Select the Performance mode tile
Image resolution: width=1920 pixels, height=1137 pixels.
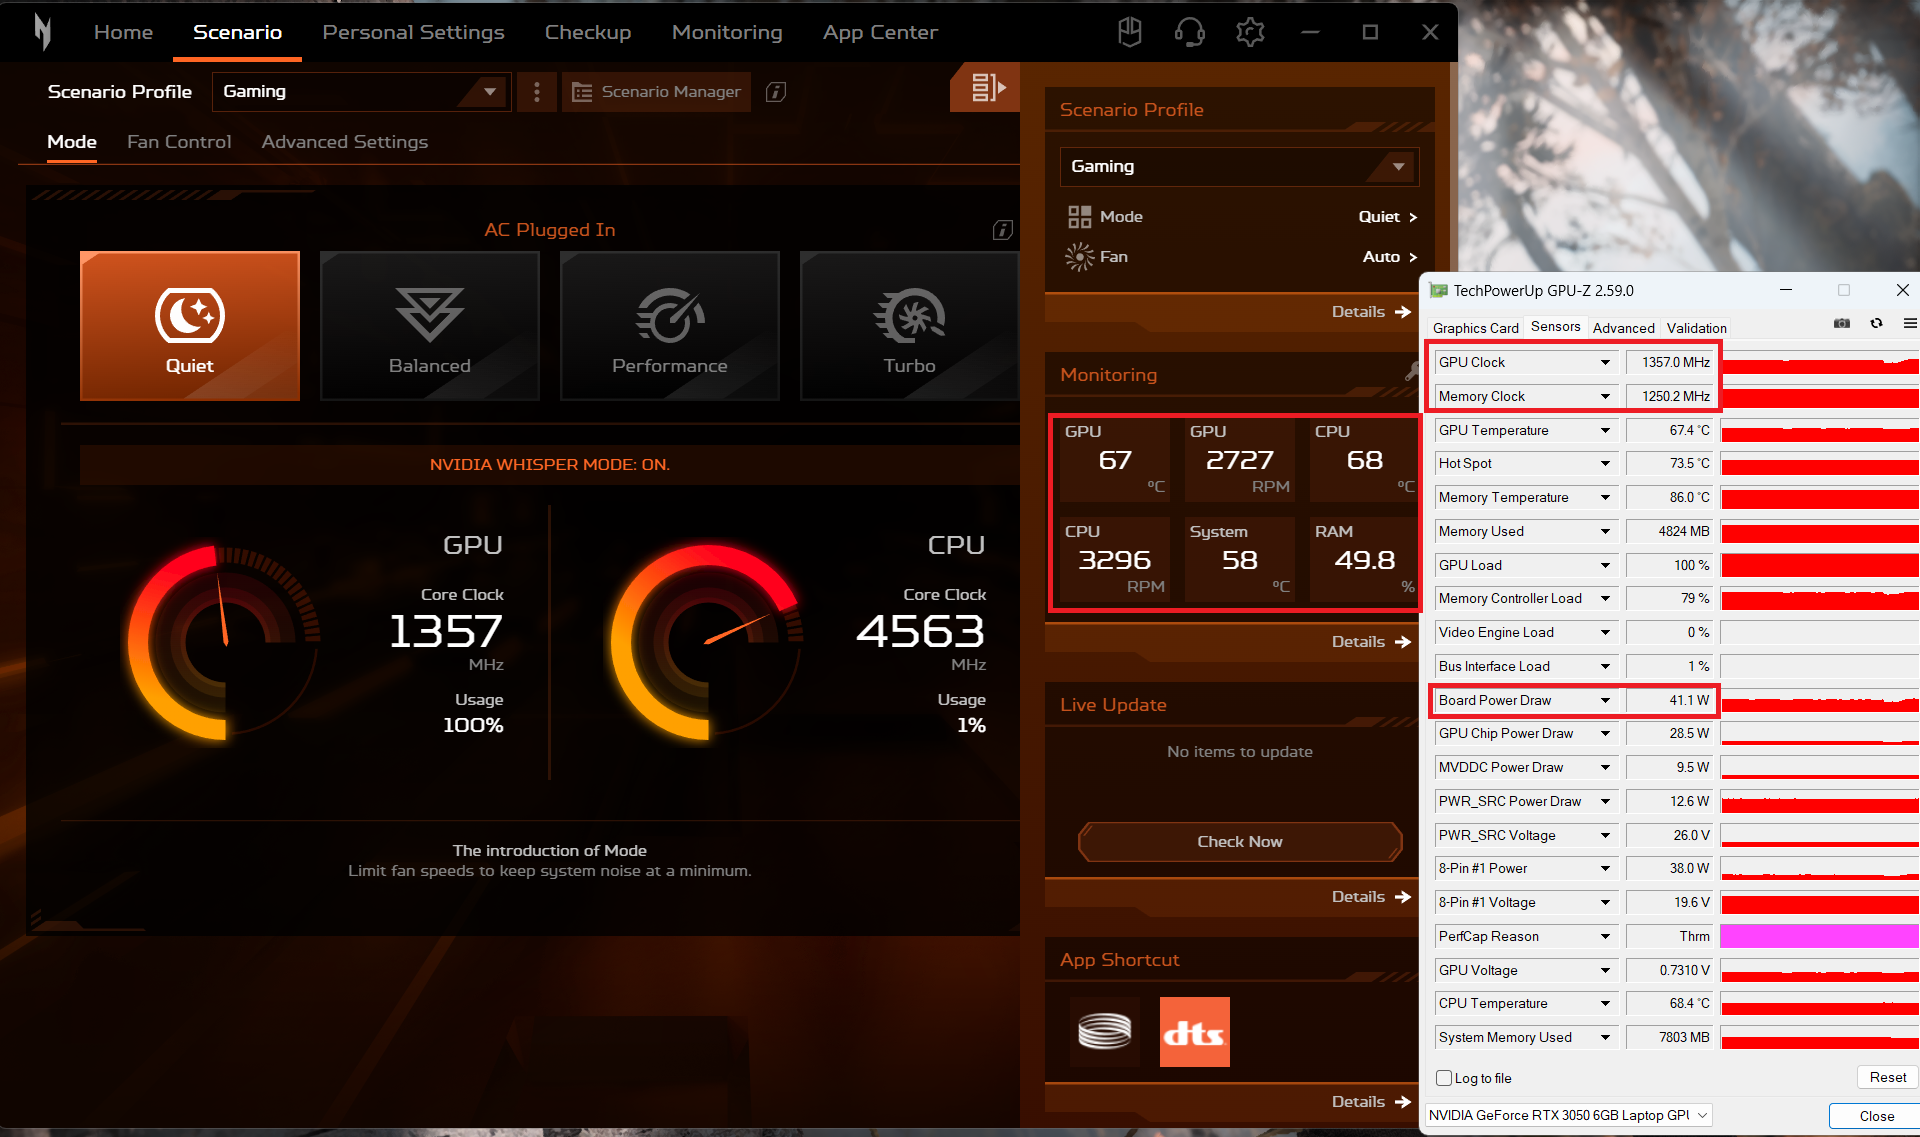click(x=670, y=326)
